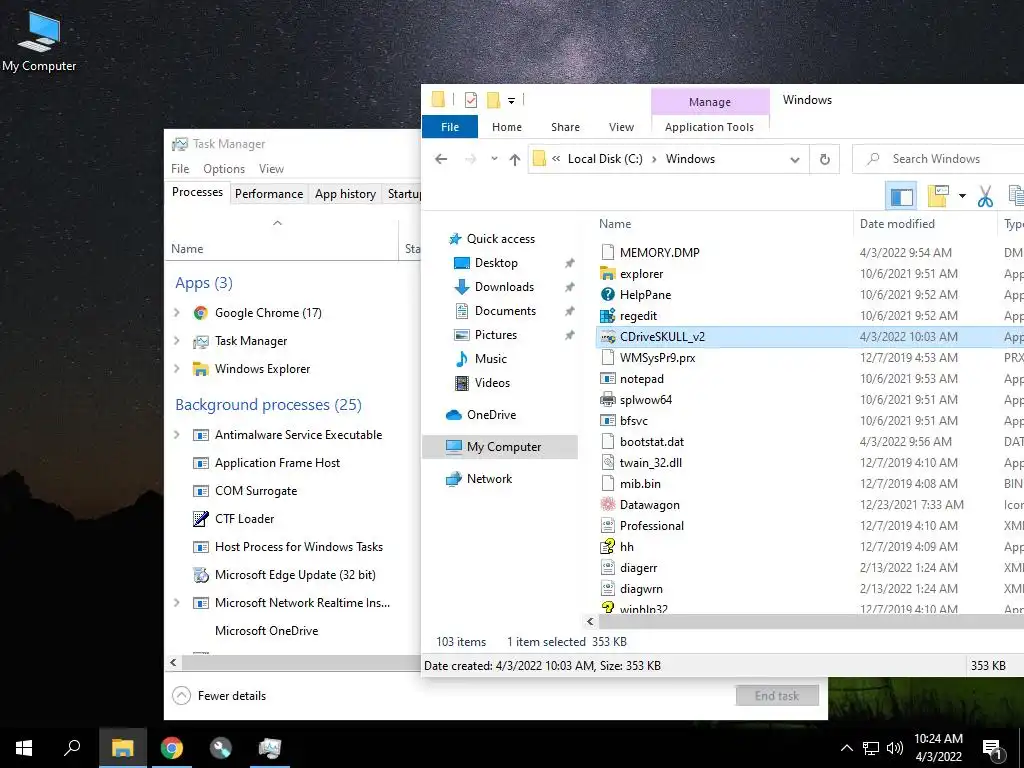Collapse details with Fewer details button
This screenshot has width=1024, height=768.
tap(219, 696)
